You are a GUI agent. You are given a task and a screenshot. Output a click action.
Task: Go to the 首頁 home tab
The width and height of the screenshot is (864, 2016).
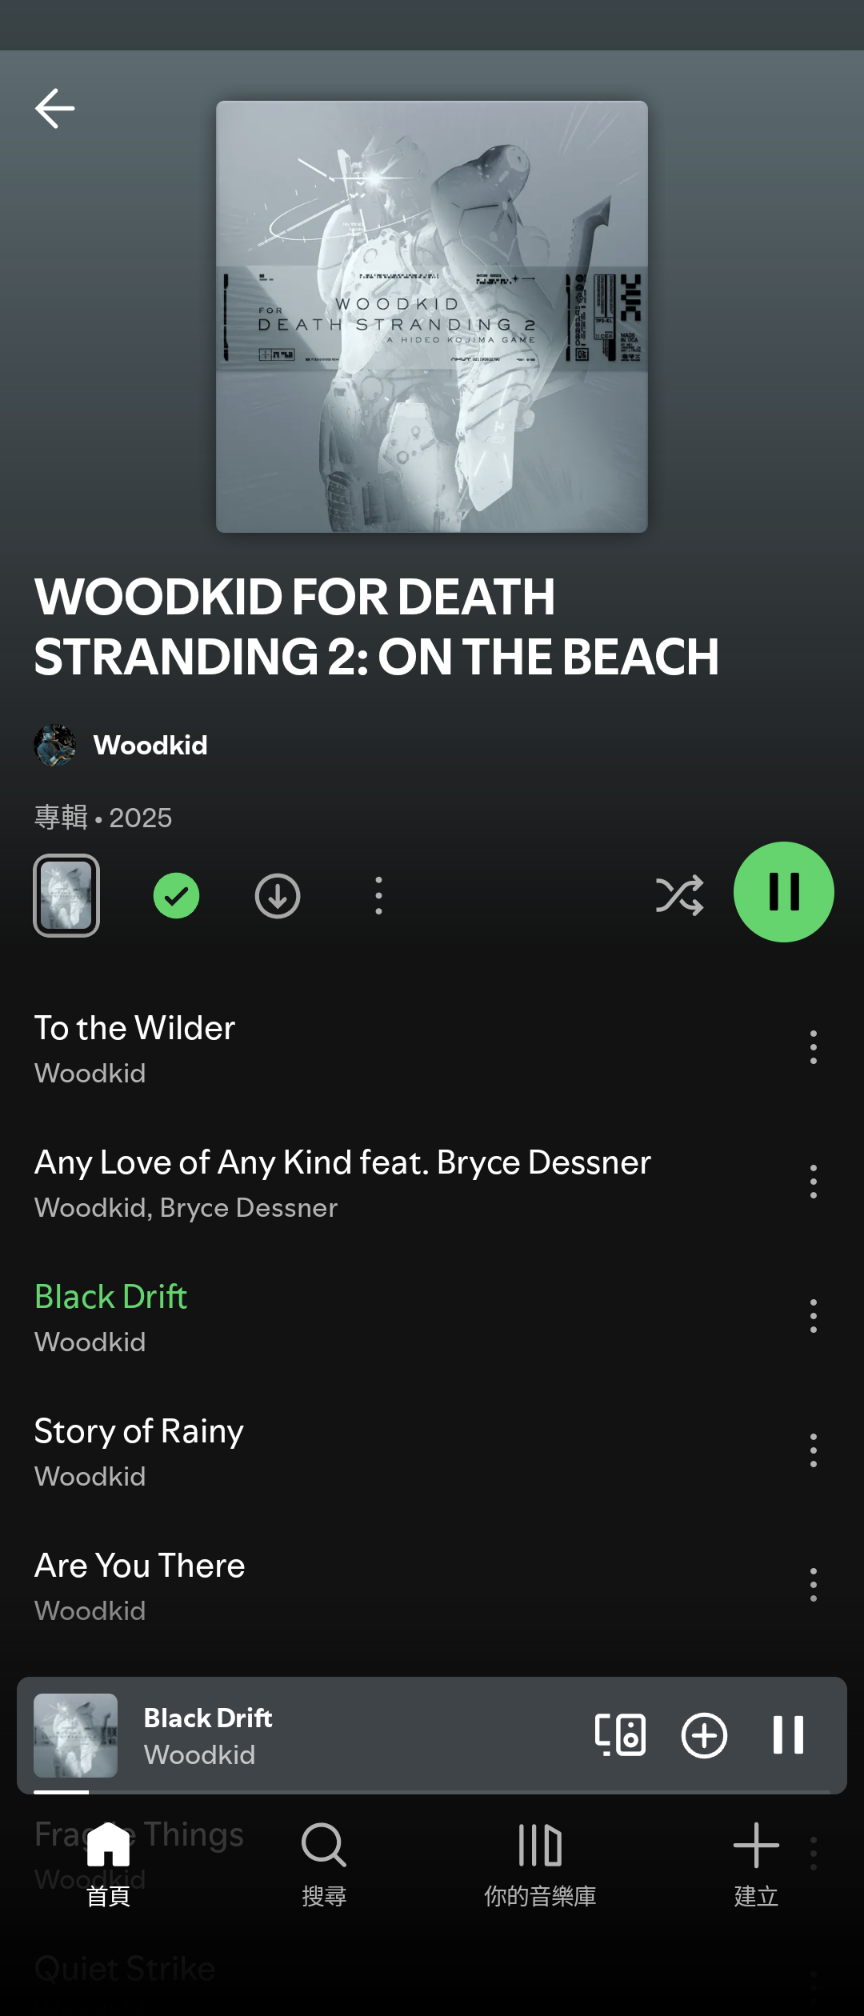108,1864
